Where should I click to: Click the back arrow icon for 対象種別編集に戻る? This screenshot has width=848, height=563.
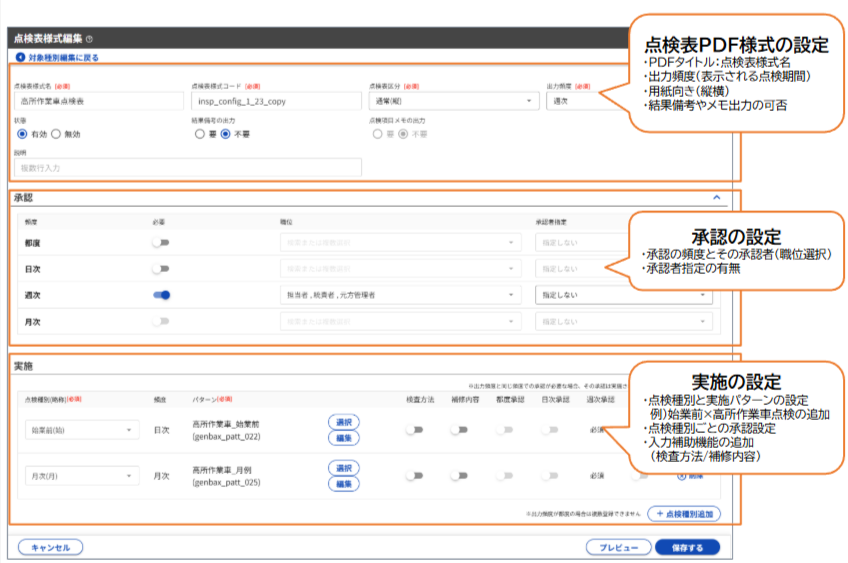[19, 58]
